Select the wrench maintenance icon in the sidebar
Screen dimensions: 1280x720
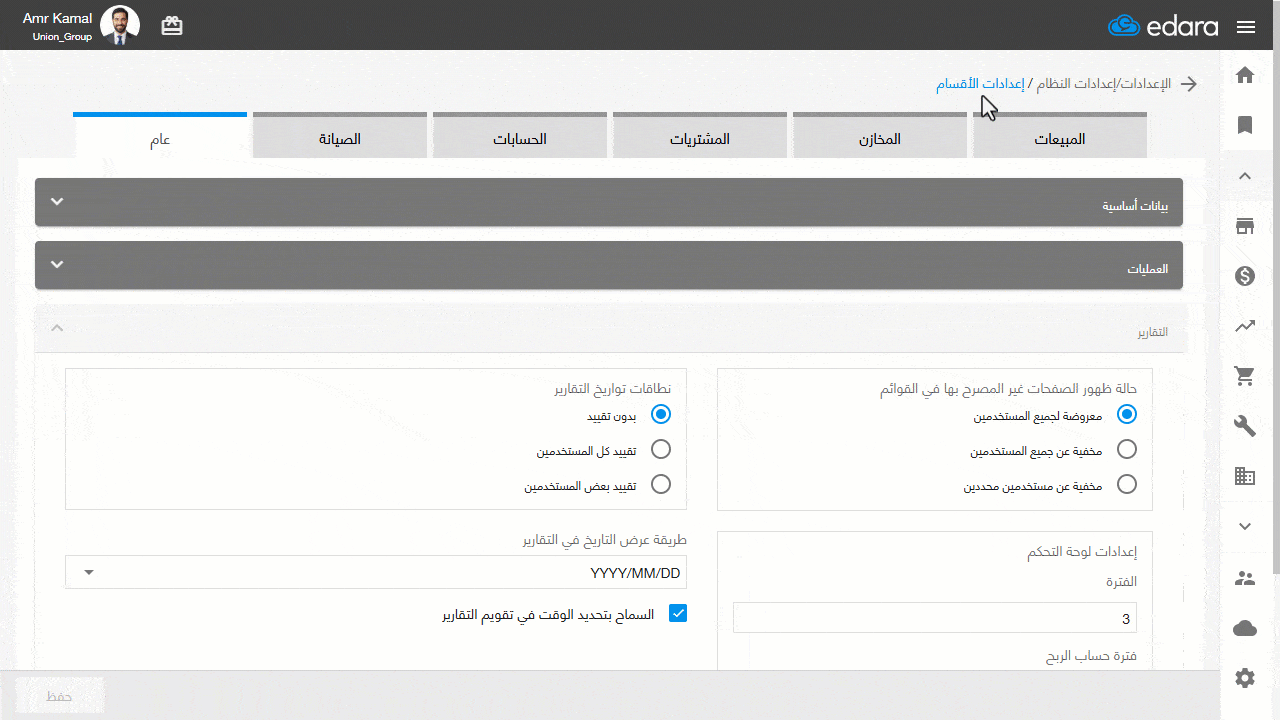click(x=1244, y=425)
